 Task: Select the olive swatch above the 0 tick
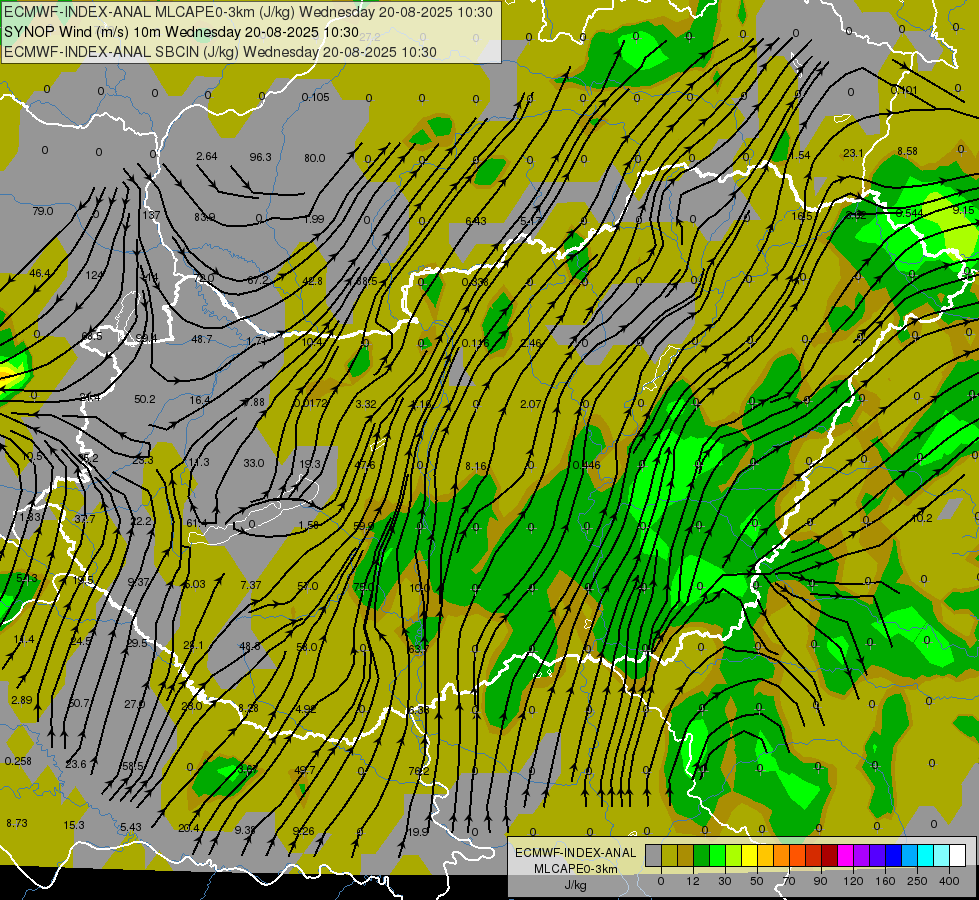pyautogui.click(x=669, y=855)
